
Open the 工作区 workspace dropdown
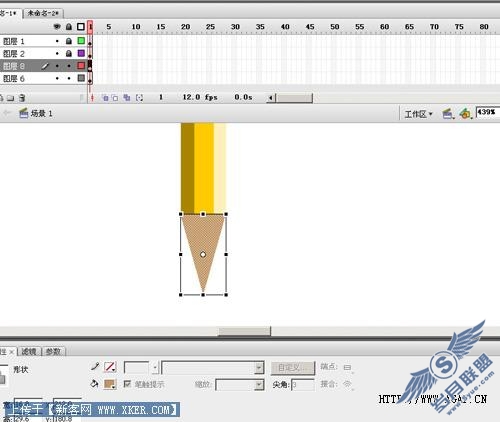418,114
